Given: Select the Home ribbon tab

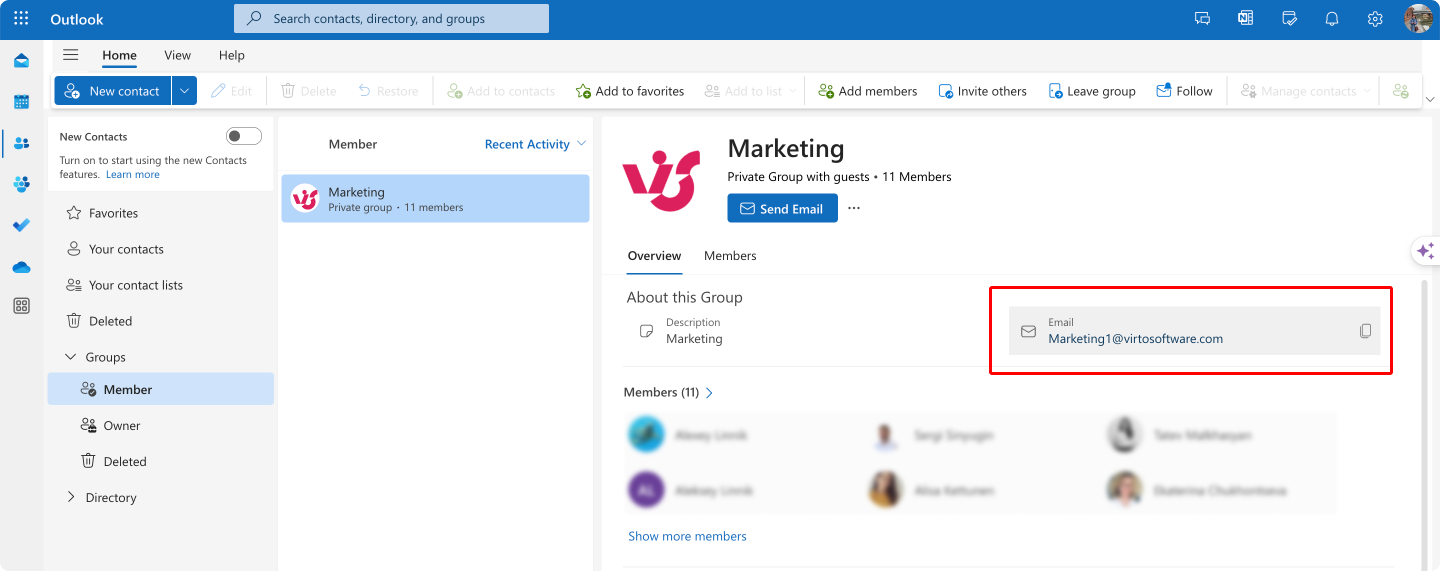Looking at the screenshot, I should coord(119,55).
